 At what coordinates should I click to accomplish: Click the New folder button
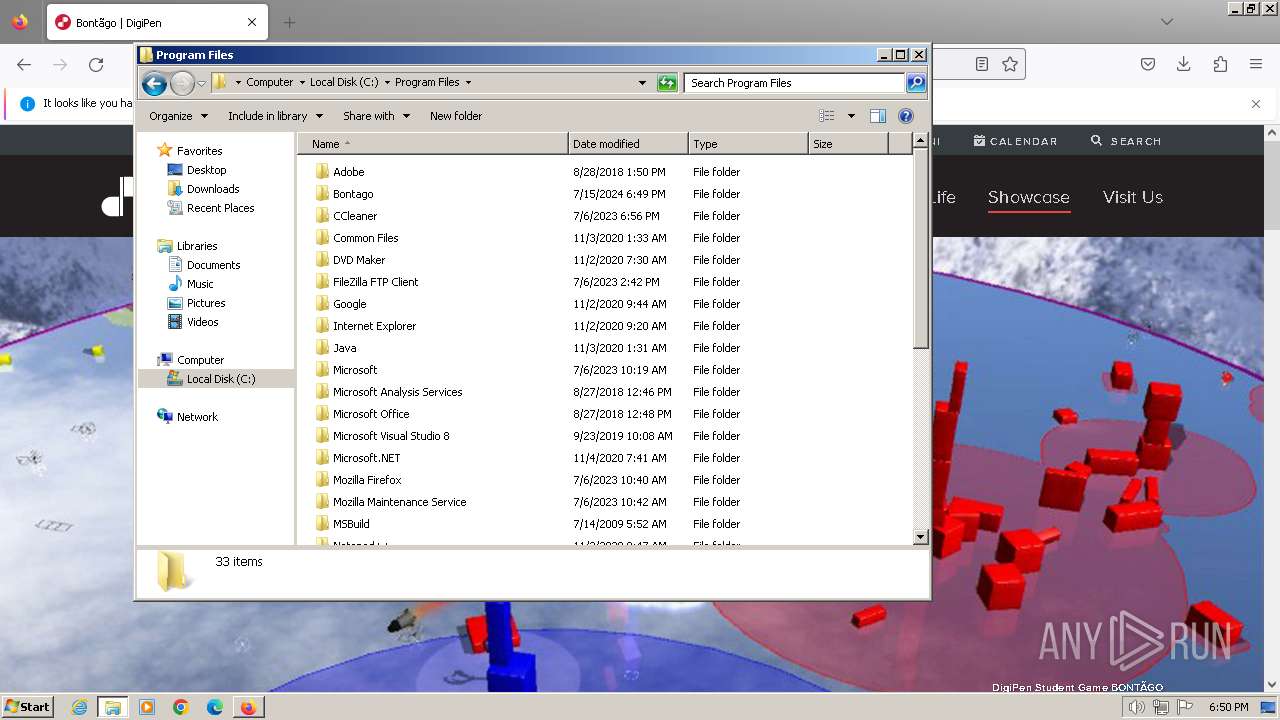456,116
